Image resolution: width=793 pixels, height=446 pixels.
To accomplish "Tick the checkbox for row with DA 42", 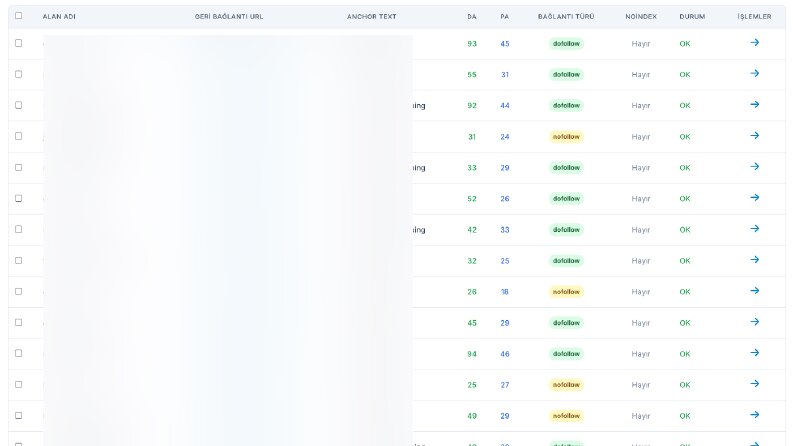I will pos(19,229).
